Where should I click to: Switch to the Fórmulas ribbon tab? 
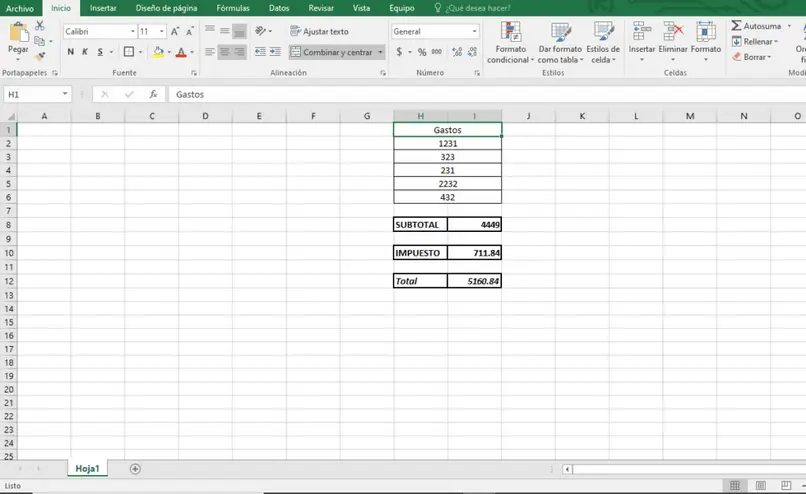(233, 8)
